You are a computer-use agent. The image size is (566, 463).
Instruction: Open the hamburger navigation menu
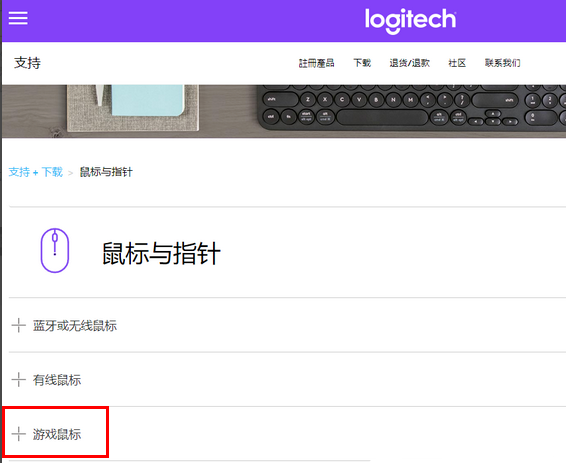[x=18, y=18]
